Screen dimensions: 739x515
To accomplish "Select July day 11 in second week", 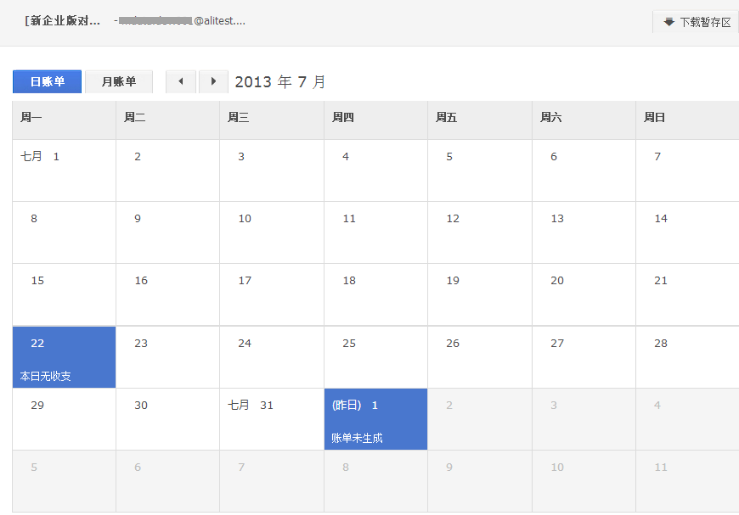I will [376, 233].
